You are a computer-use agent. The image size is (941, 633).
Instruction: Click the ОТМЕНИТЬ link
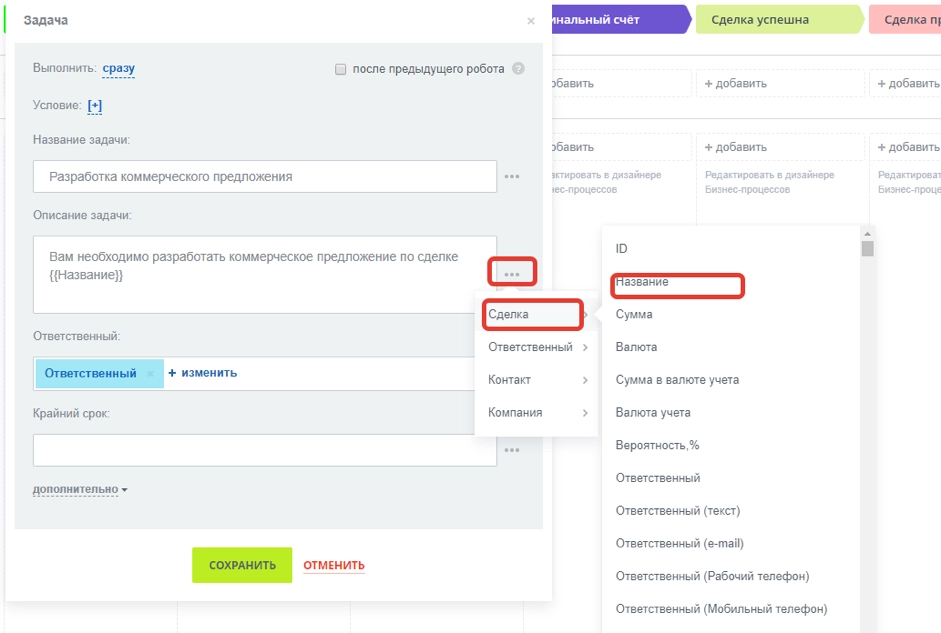(x=334, y=565)
